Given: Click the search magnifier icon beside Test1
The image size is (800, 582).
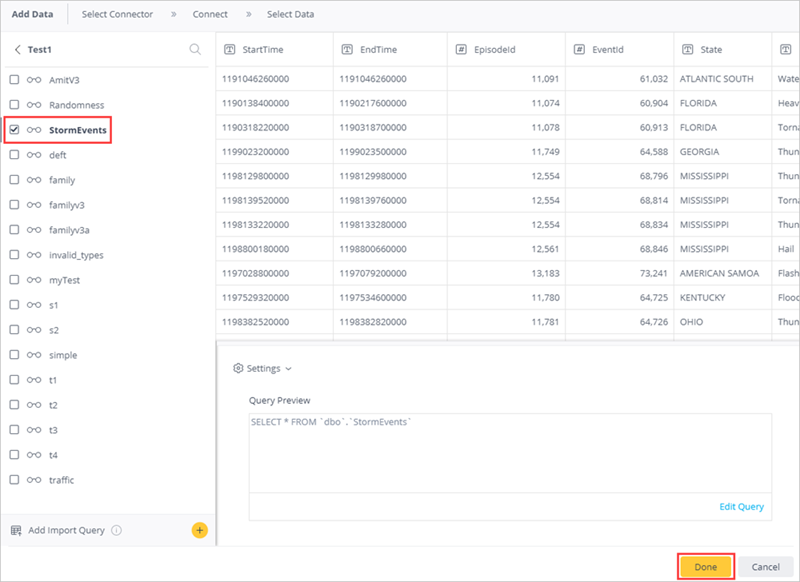Looking at the screenshot, I should point(195,49).
